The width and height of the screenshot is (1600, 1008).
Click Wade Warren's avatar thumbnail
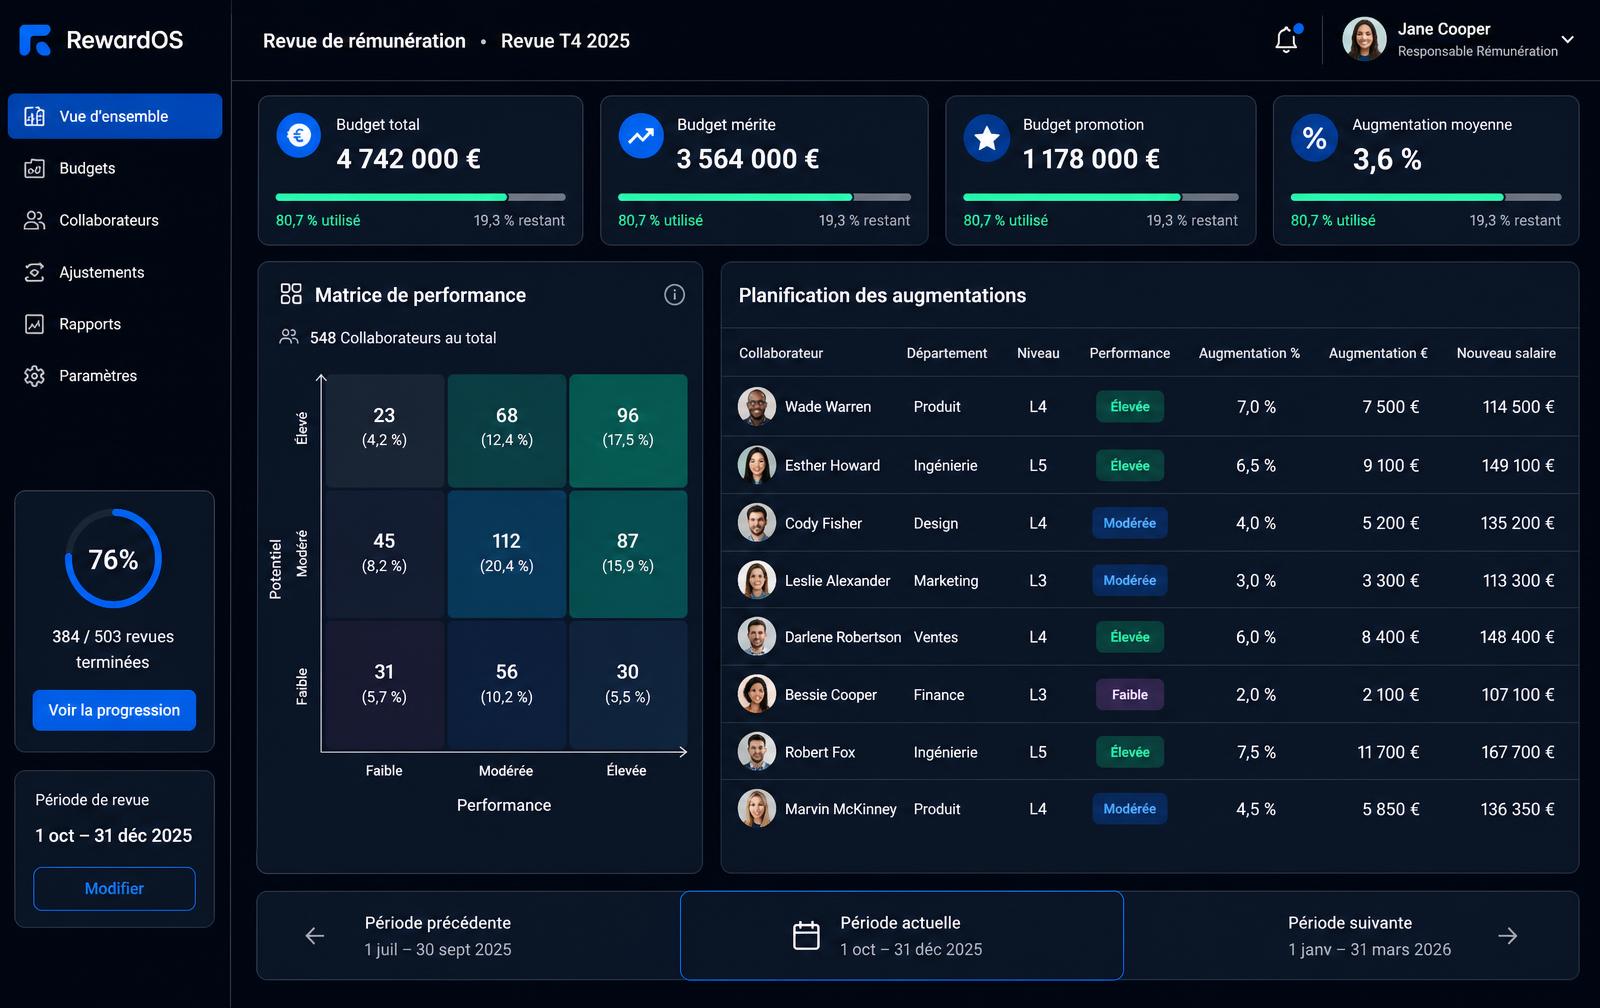(757, 407)
